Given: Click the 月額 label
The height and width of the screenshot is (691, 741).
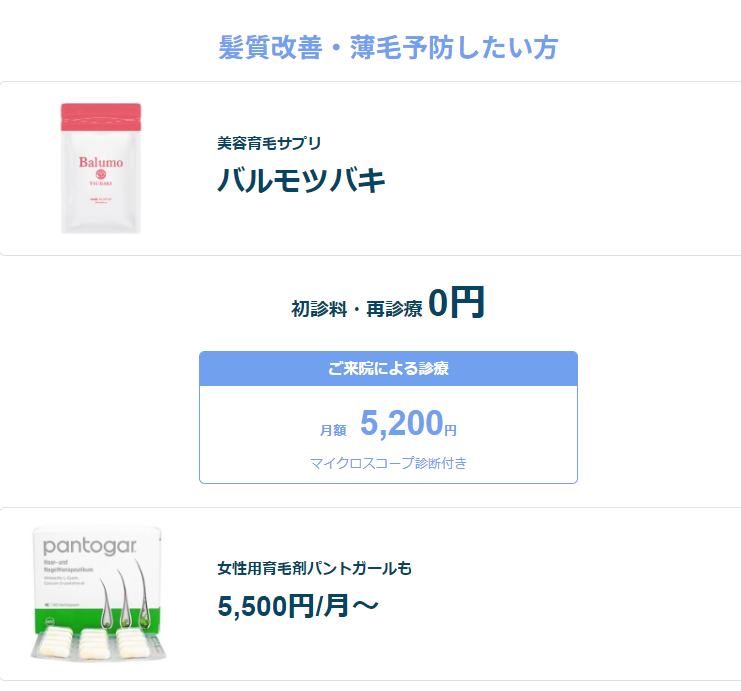Looking at the screenshot, I should (x=333, y=430).
